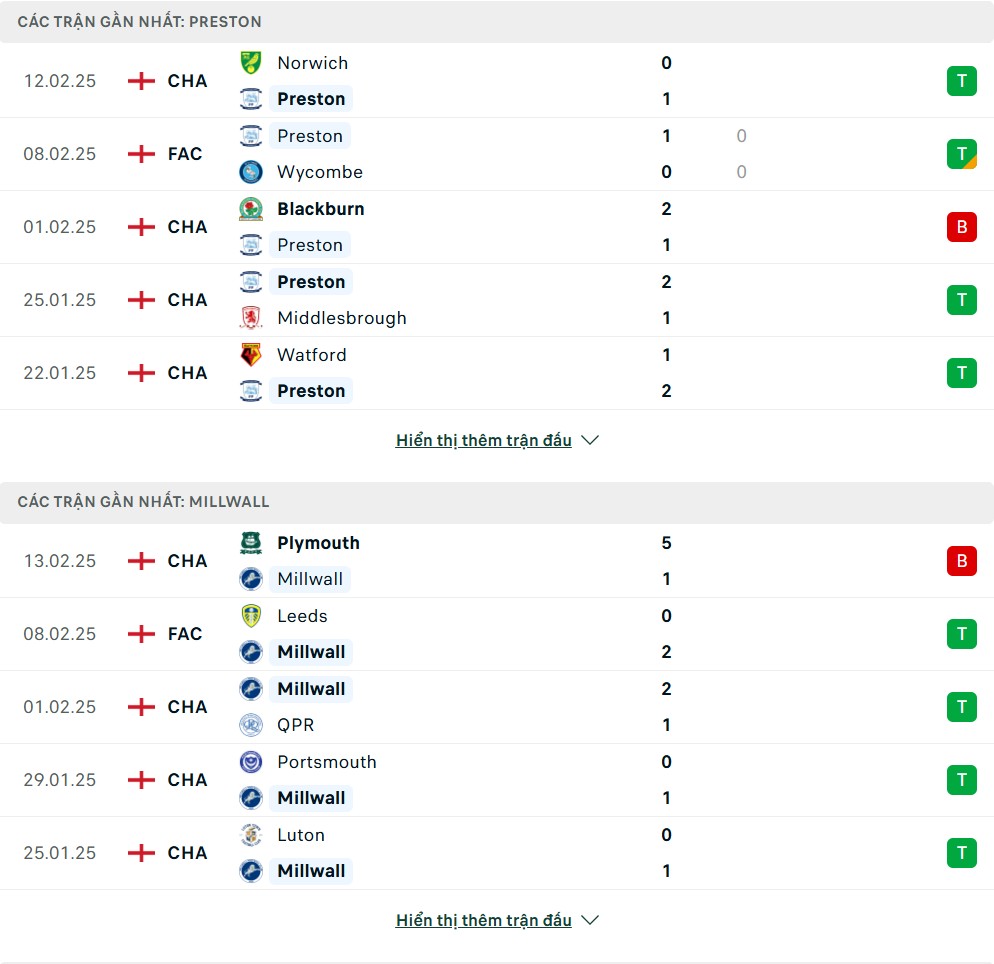Click the Plymouth club crest icon
Viewport: 994px width, 964px height.
pos(251,543)
